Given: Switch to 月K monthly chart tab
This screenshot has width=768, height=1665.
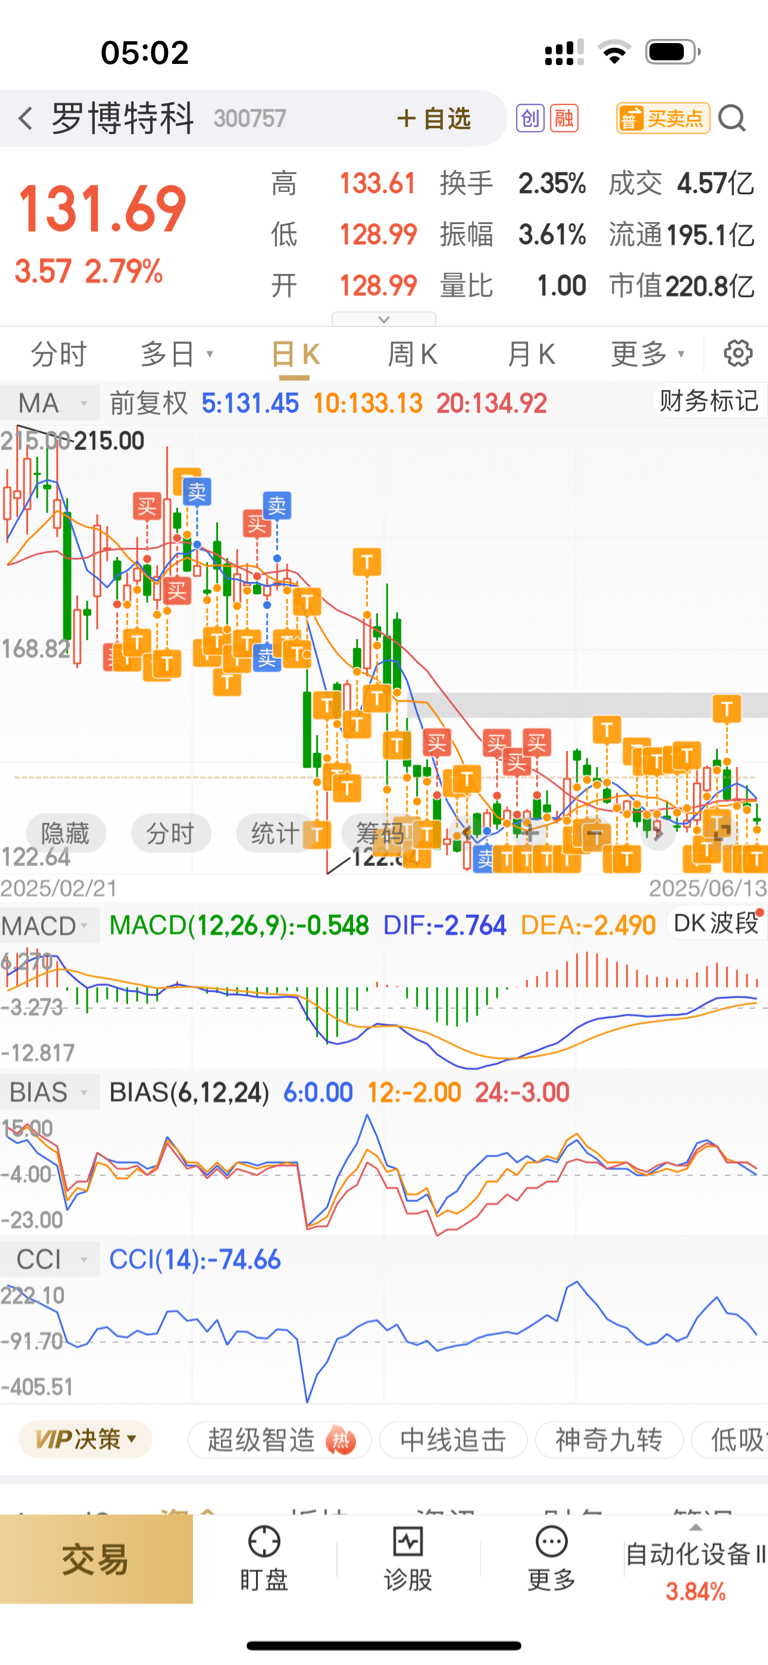Looking at the screenshot, I should point(531,354).
